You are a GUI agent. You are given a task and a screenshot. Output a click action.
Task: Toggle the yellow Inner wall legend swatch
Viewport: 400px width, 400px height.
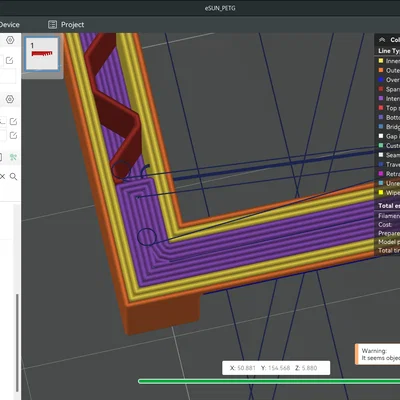pos(381,61)
